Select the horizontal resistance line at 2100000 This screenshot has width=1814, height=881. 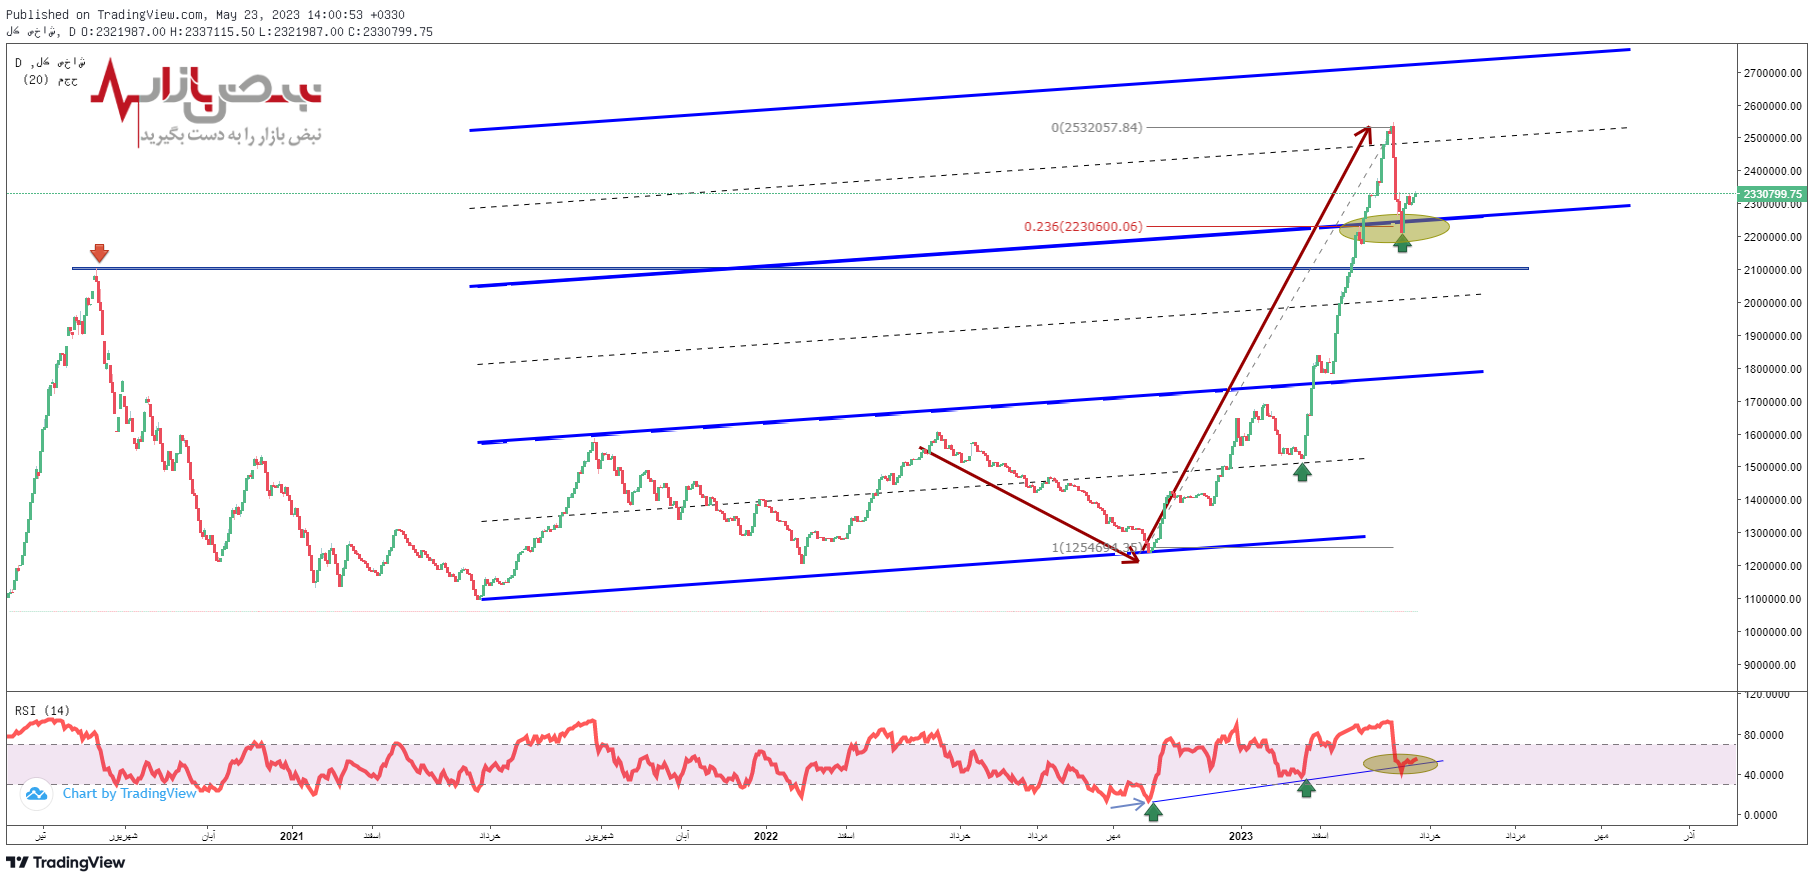(800, 268)
